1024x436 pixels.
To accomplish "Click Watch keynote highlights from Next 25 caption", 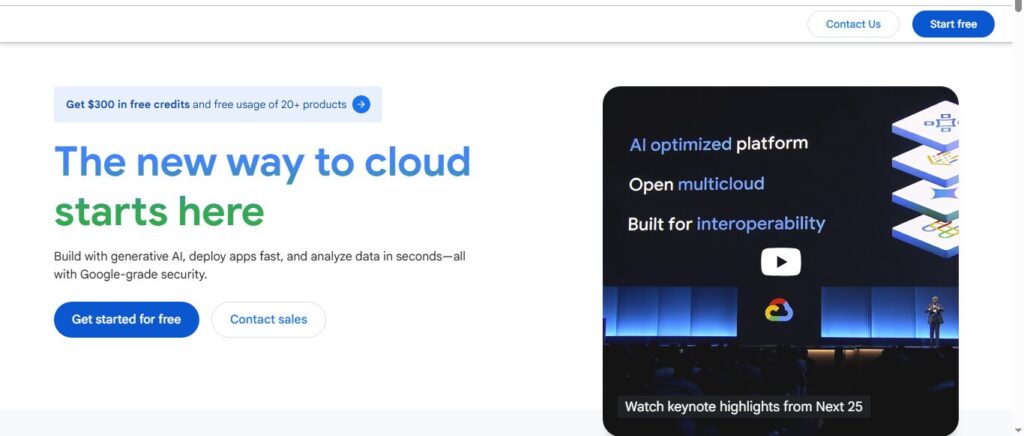I will click(x=743, y=407).
